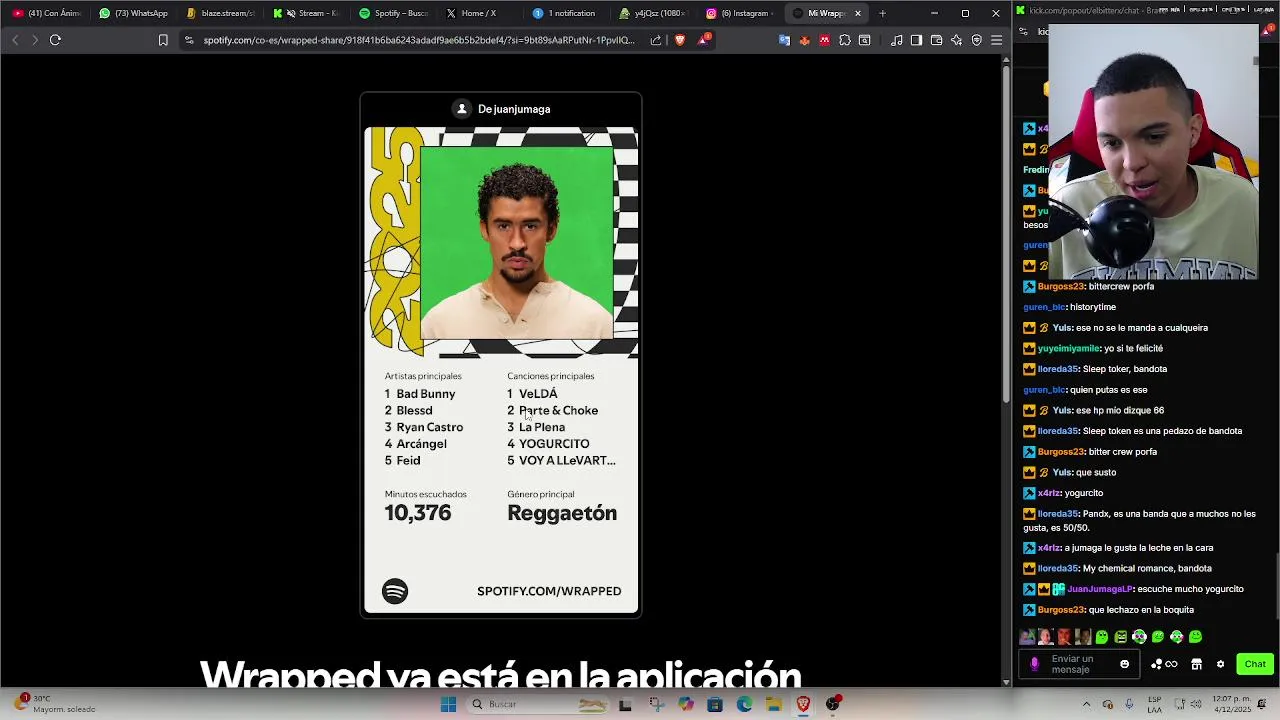Click the purple microphone icon in chat input

click(1034, 664)
